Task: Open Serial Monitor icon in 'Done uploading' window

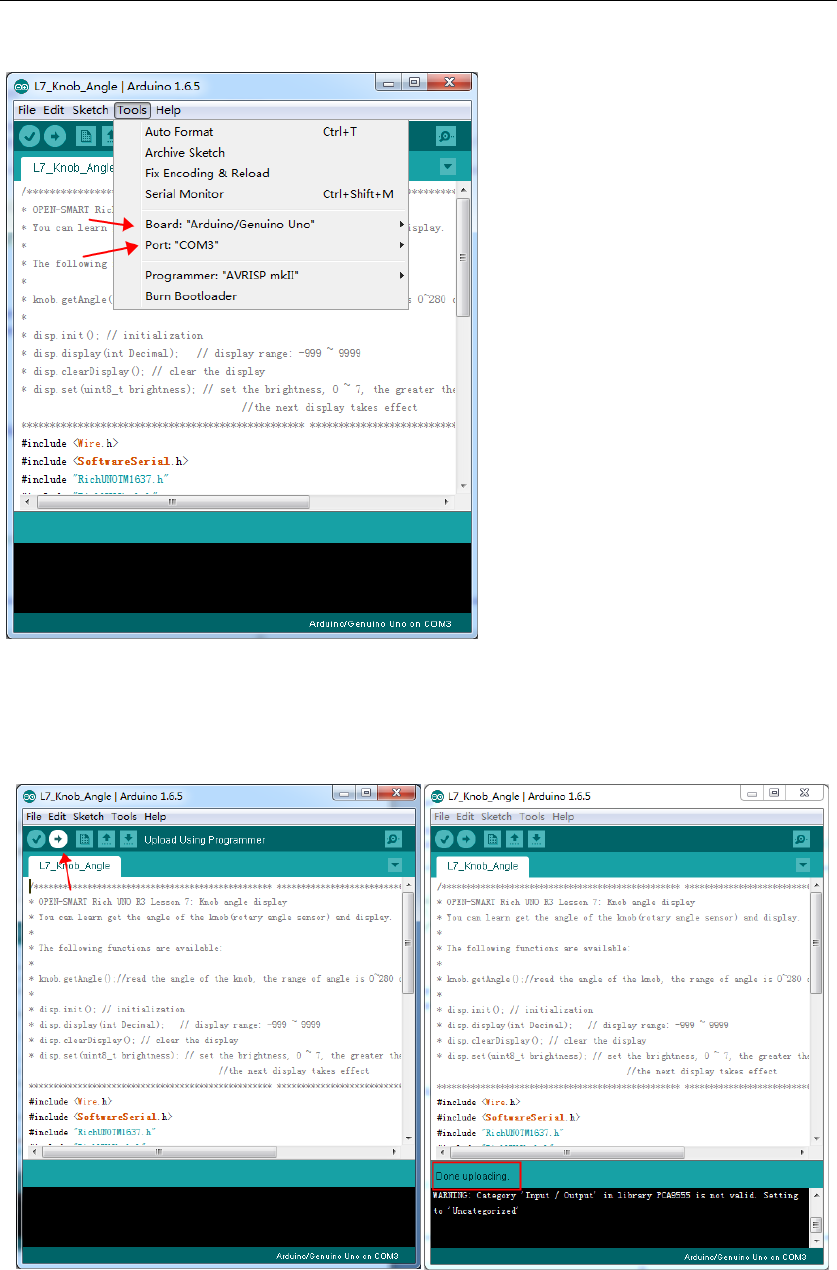Action: pyautogui.click(x=801, y=839)
